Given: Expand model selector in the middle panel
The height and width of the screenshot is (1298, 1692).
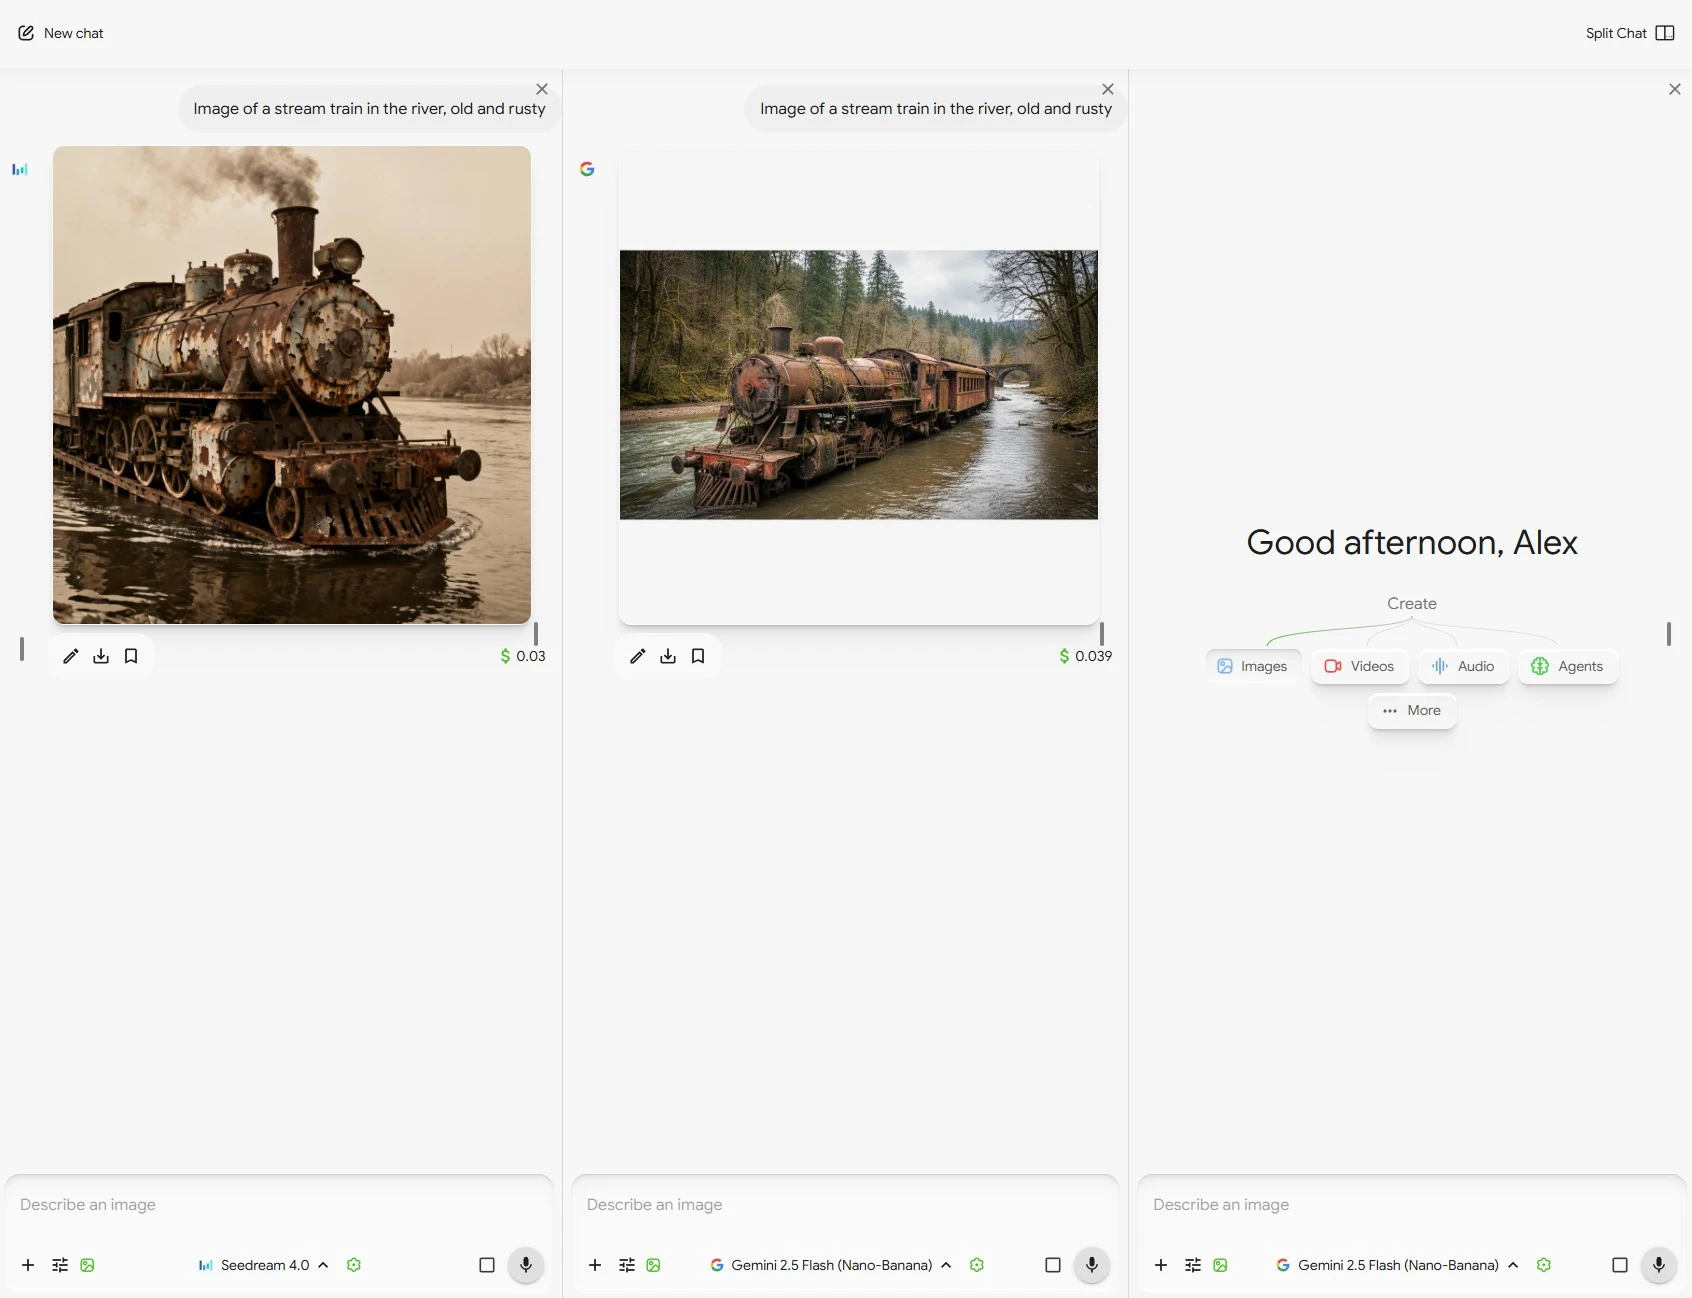Looking at the screenshot, I should (x=831, y=1265).
